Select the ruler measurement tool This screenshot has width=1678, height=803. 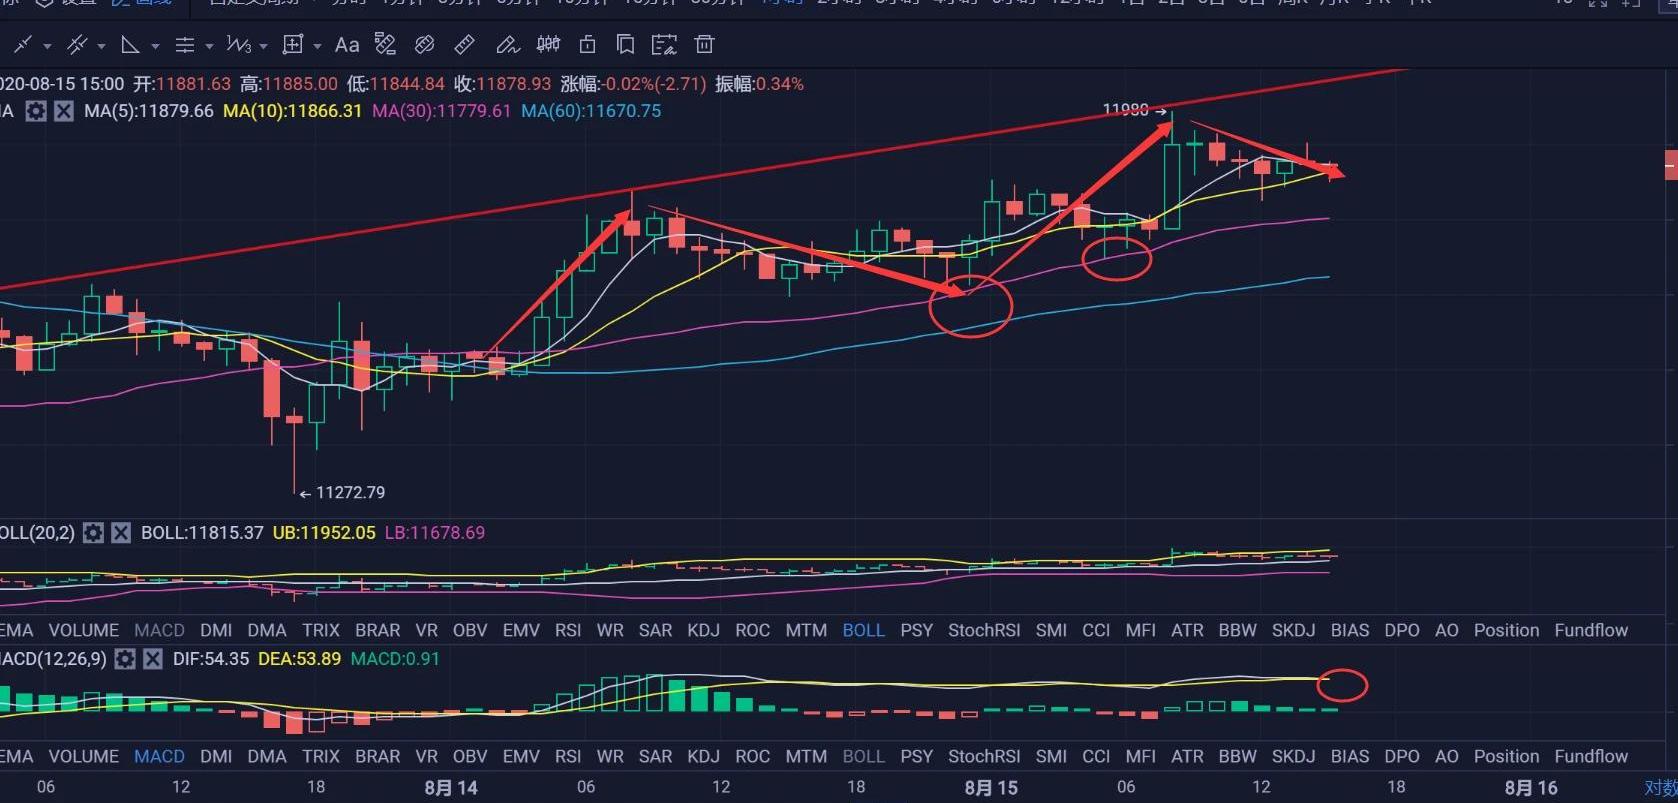tap(464, 45)
